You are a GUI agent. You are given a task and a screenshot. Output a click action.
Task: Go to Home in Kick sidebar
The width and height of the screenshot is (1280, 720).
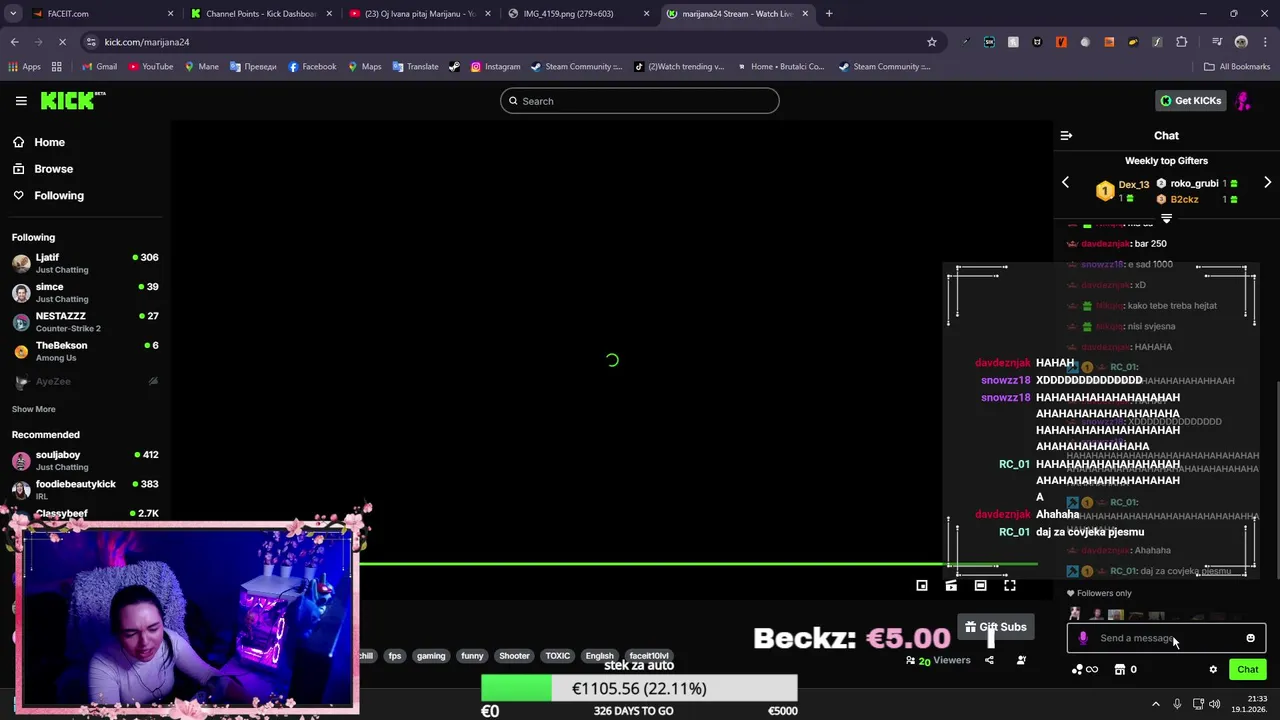click(49, 142)
